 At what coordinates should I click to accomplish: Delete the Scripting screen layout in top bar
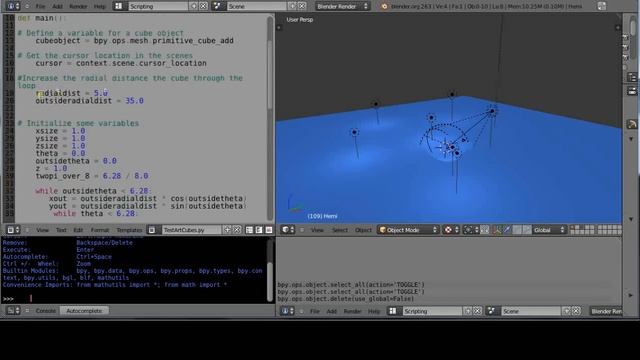coord(203,6)
